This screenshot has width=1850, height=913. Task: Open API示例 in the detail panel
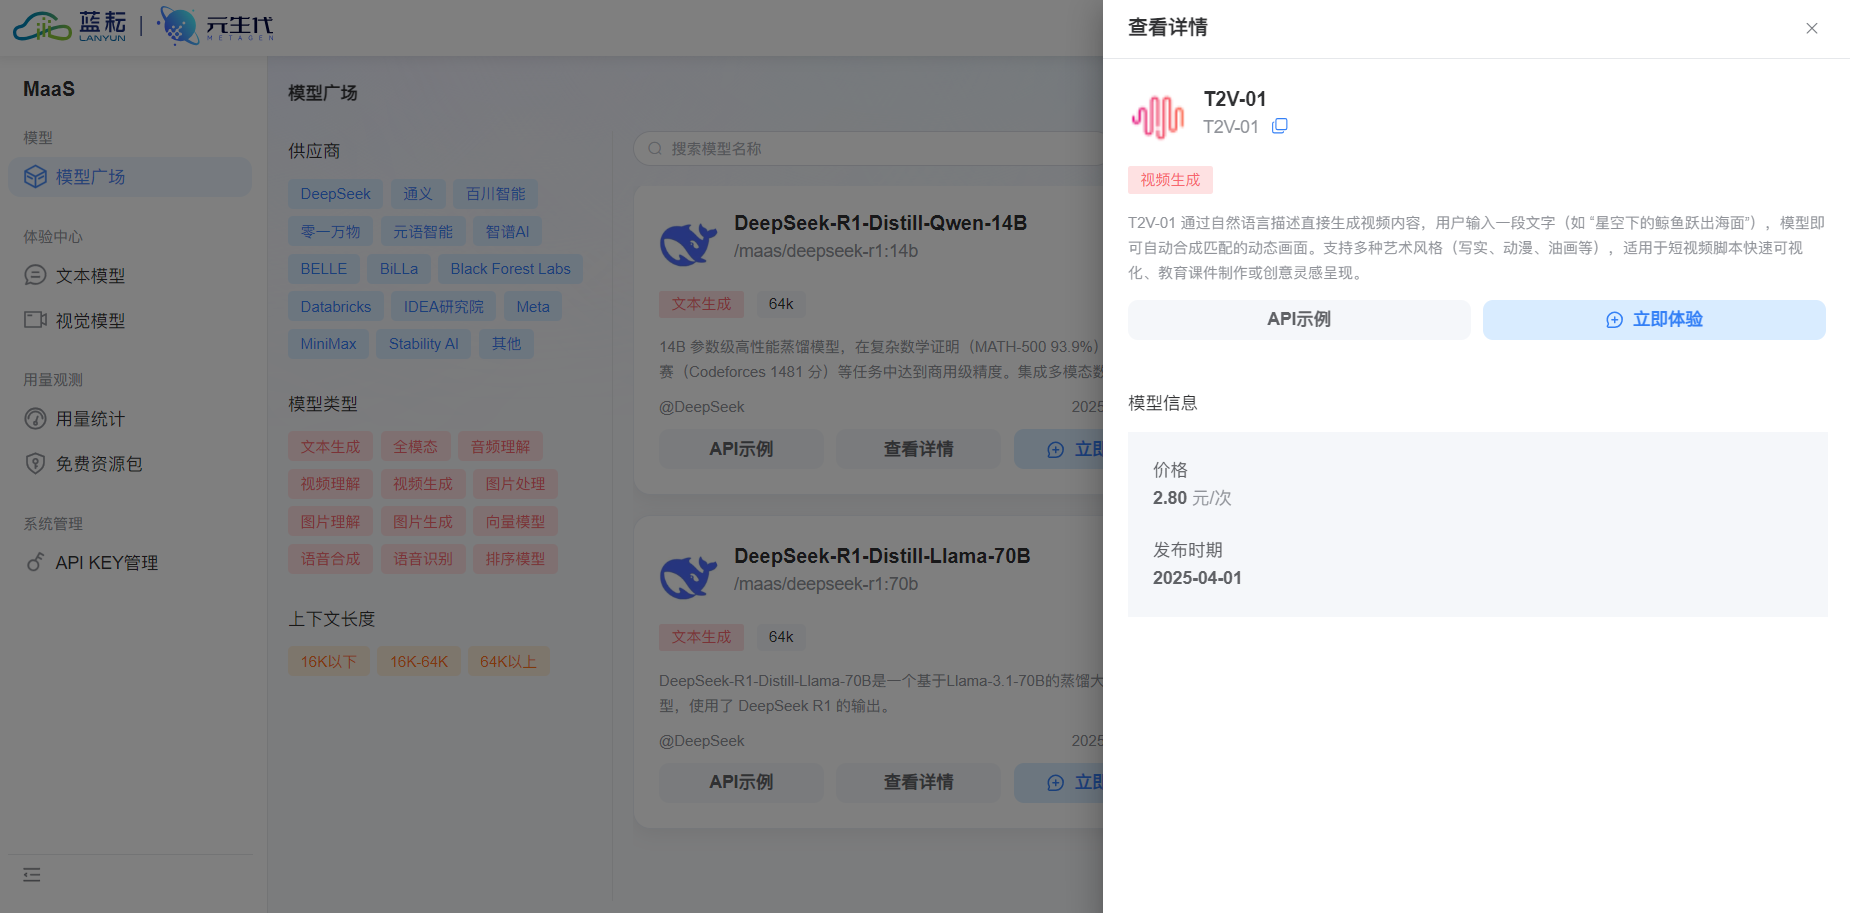[x=1299, y=320]
